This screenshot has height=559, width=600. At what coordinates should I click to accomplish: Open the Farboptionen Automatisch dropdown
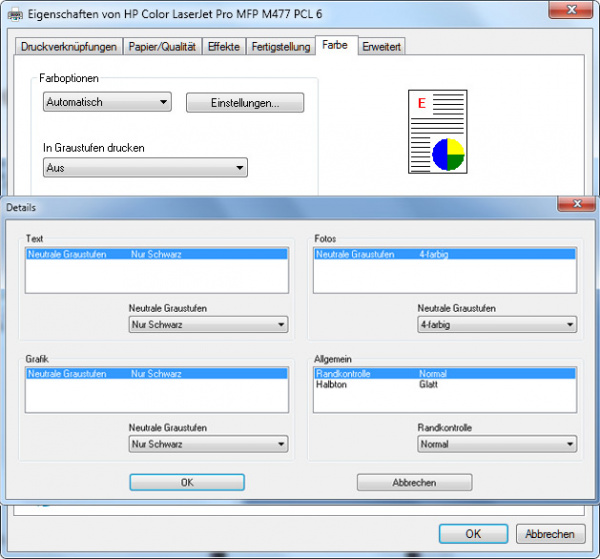tap(108, 102)
